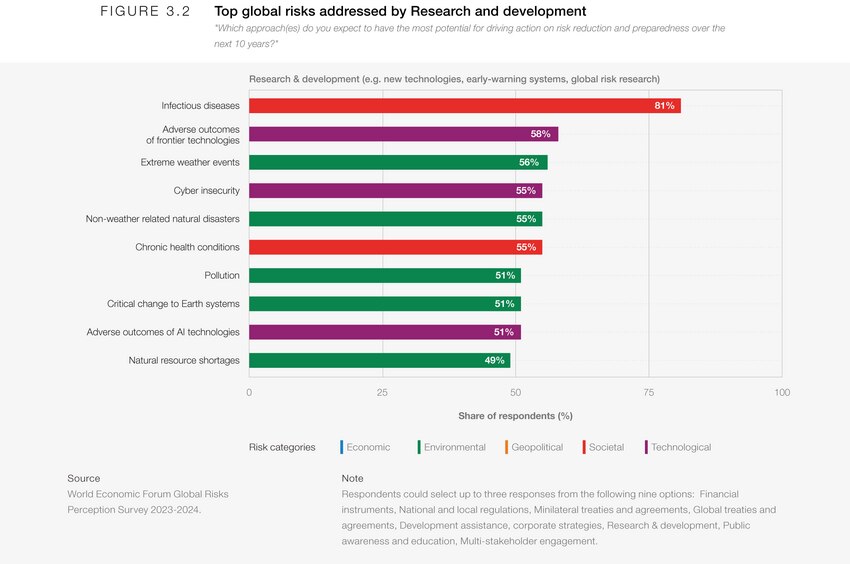Select the Cyber insecurity 55% bar

396,190
